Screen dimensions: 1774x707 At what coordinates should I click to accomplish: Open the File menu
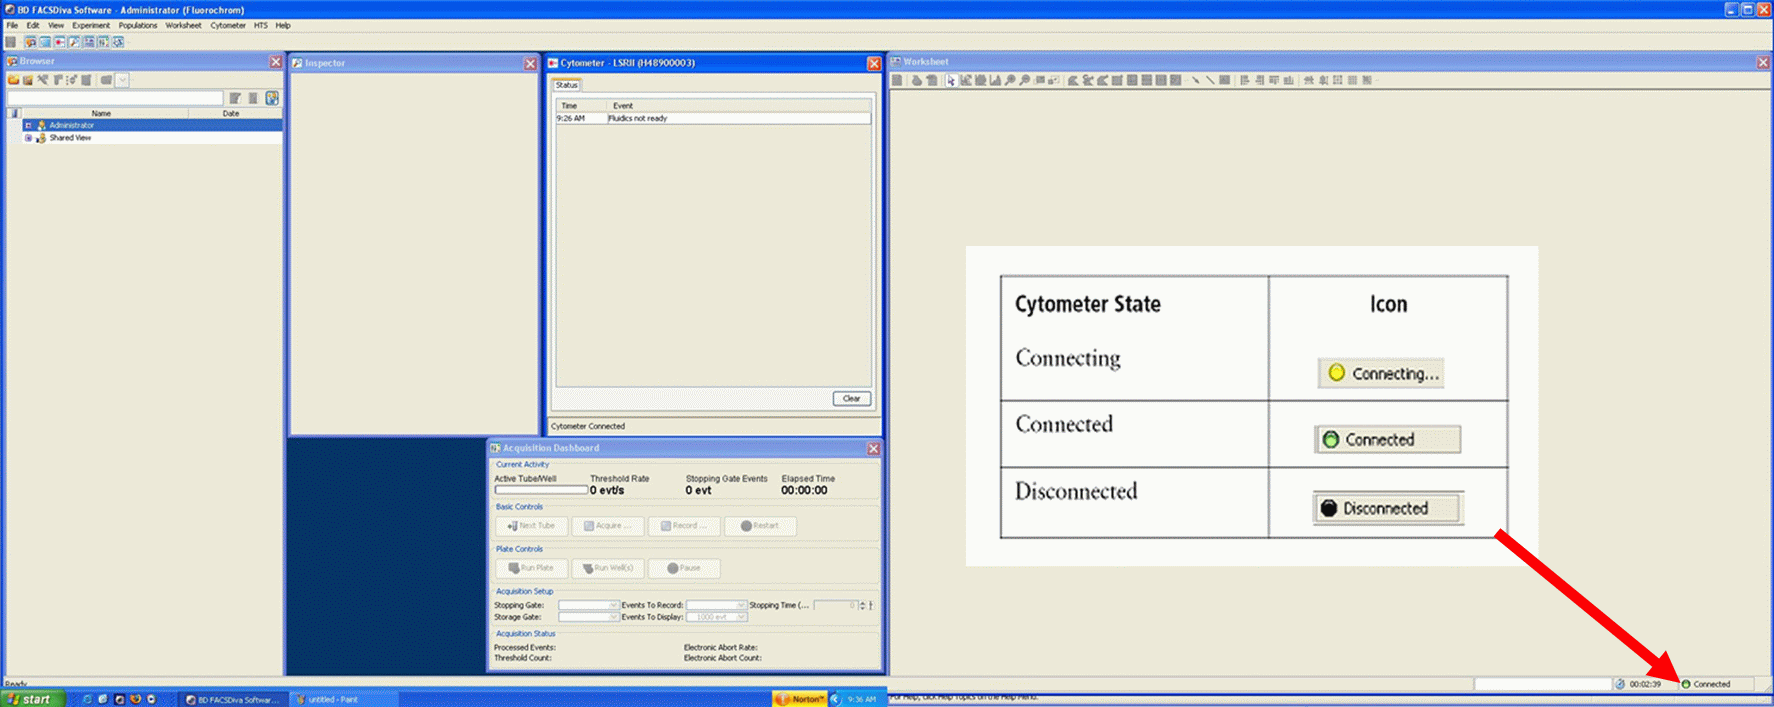[12, 25]
